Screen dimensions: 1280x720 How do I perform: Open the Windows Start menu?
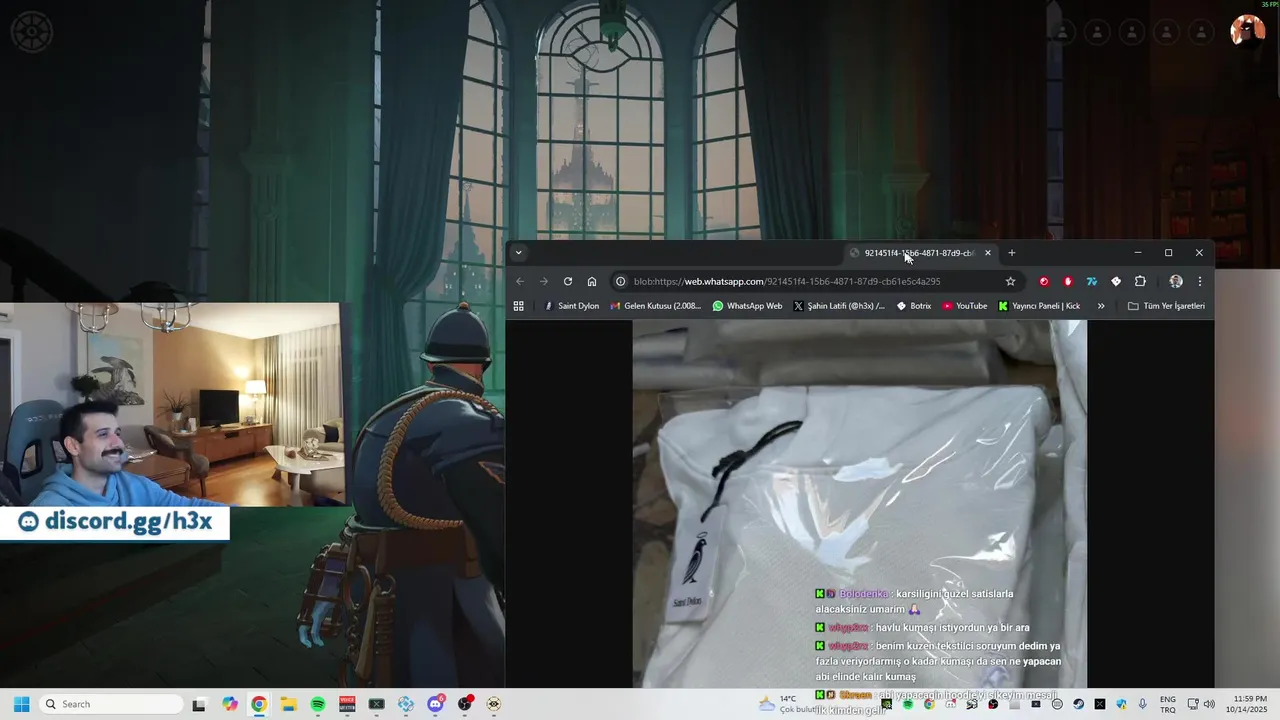[21, 704]
